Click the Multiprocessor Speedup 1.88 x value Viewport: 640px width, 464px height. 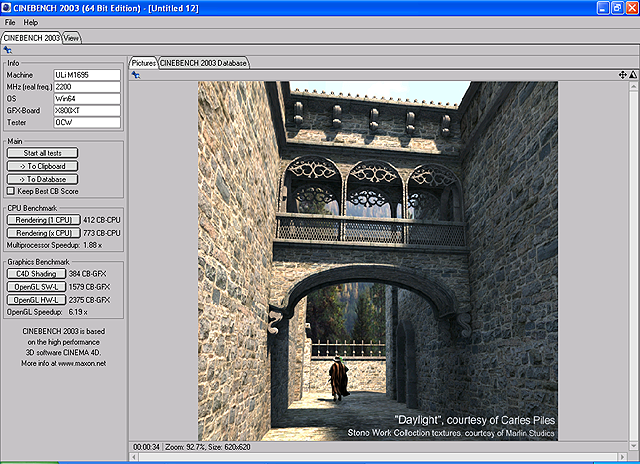click(x=93, y=245)
